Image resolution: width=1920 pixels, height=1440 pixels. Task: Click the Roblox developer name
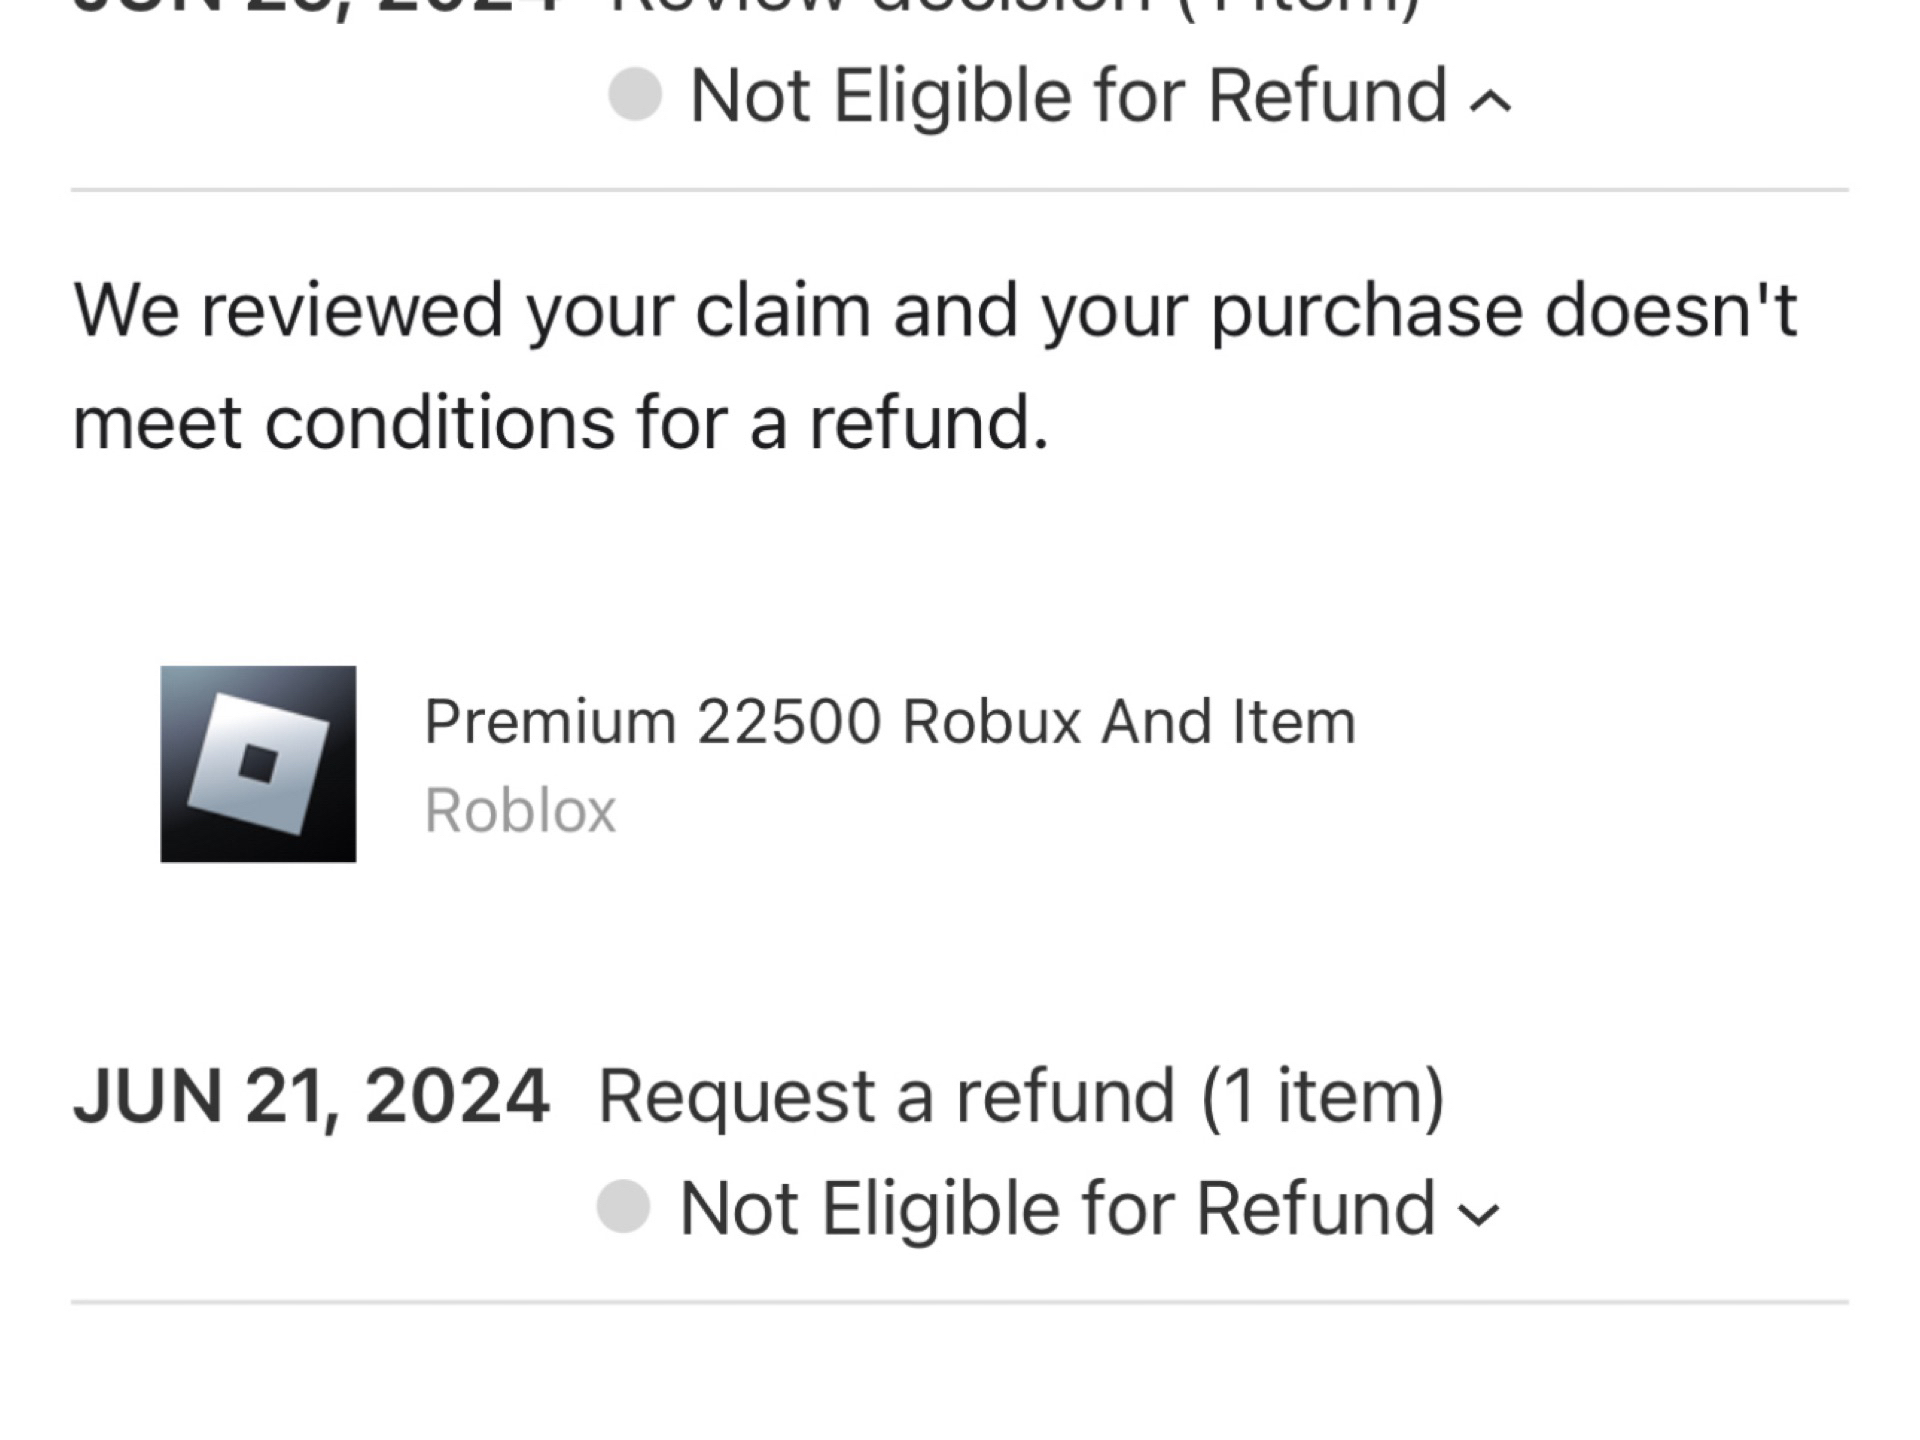click(520, 810)
